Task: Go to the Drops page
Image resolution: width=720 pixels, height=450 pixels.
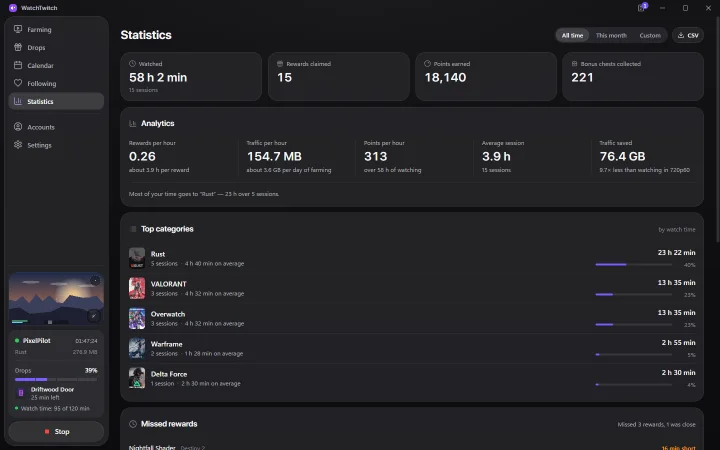Action: pos(56,47)
